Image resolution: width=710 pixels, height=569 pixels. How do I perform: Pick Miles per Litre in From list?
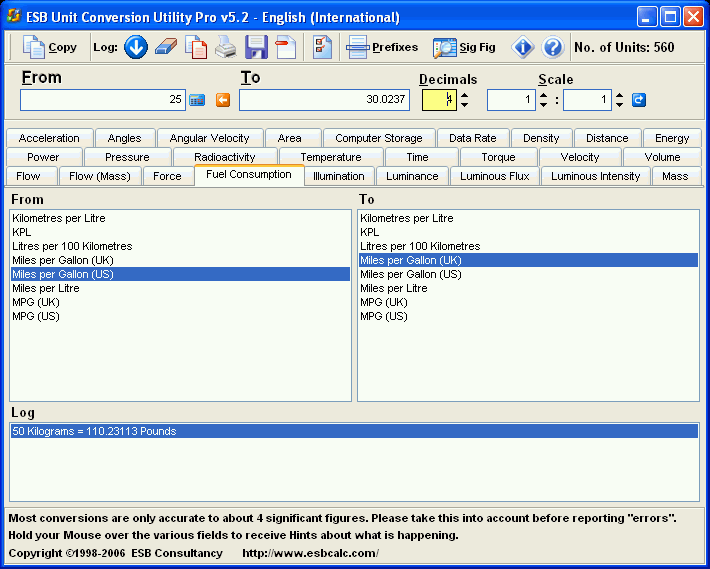[180, 288]
